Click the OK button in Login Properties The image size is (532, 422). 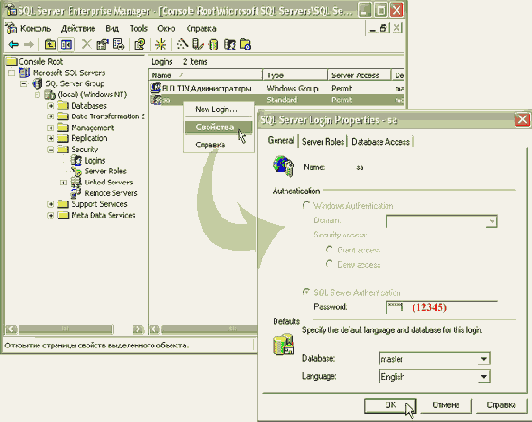click(x=390, y=405)
